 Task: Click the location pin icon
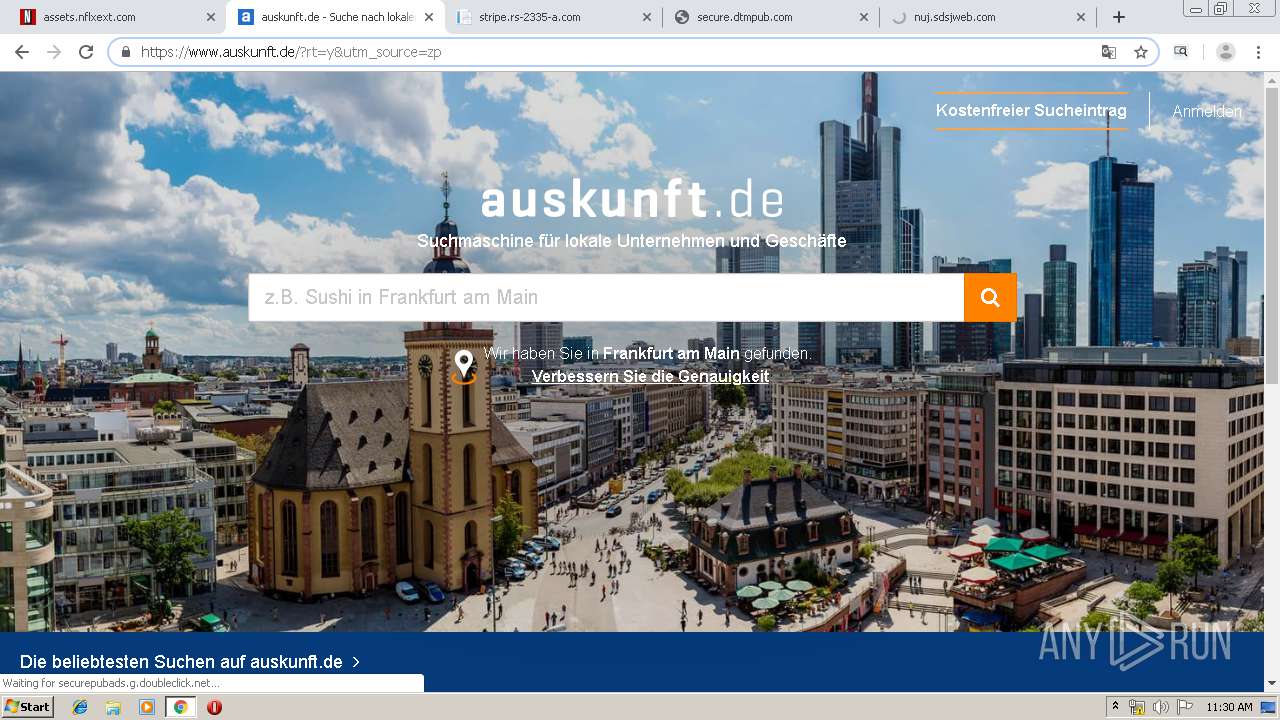pyautogui.click(x=464, y=366)
